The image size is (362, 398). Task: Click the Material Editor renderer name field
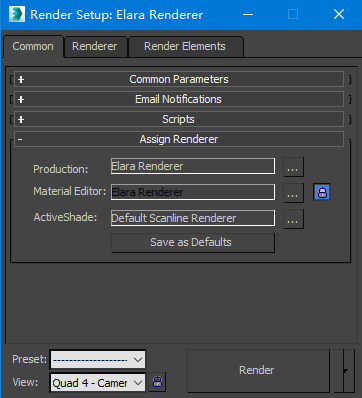193,192
